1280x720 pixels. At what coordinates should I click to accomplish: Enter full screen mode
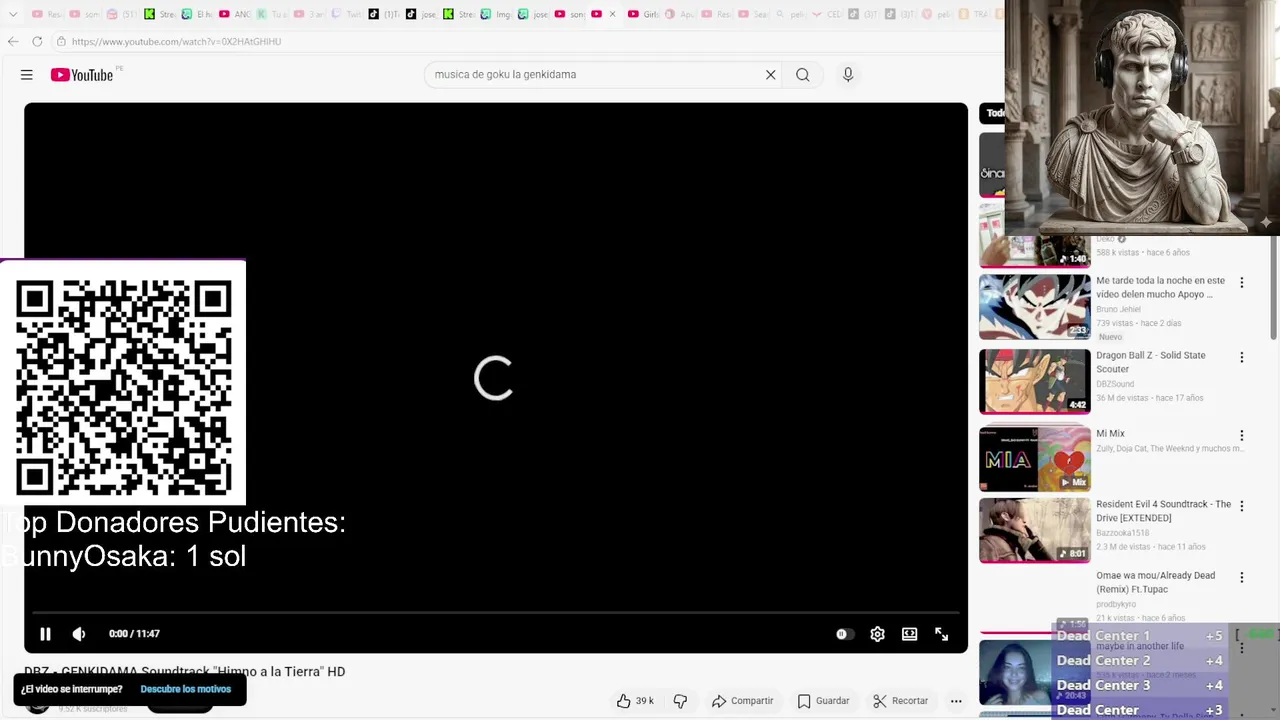pyautogui.click(x=941, y=634)
